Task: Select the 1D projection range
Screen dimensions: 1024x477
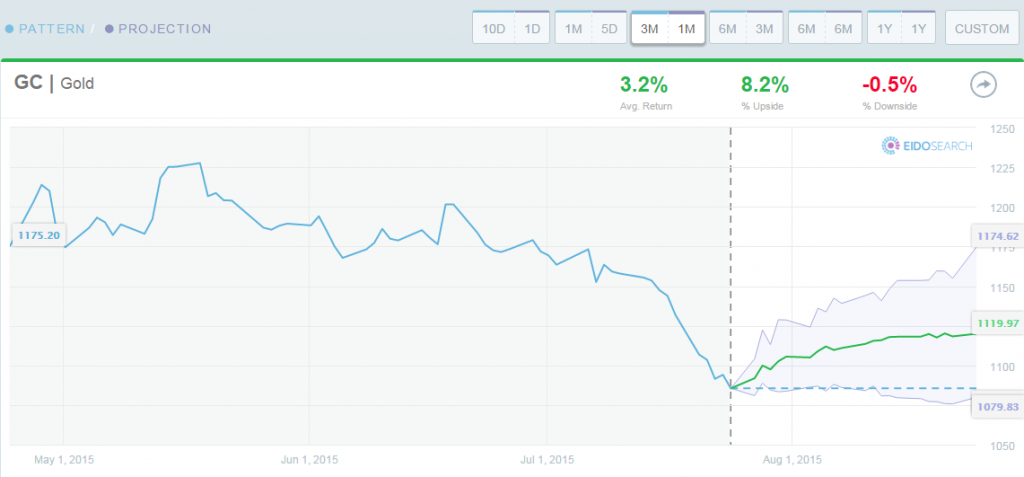Action: click(x=532, y=28)
